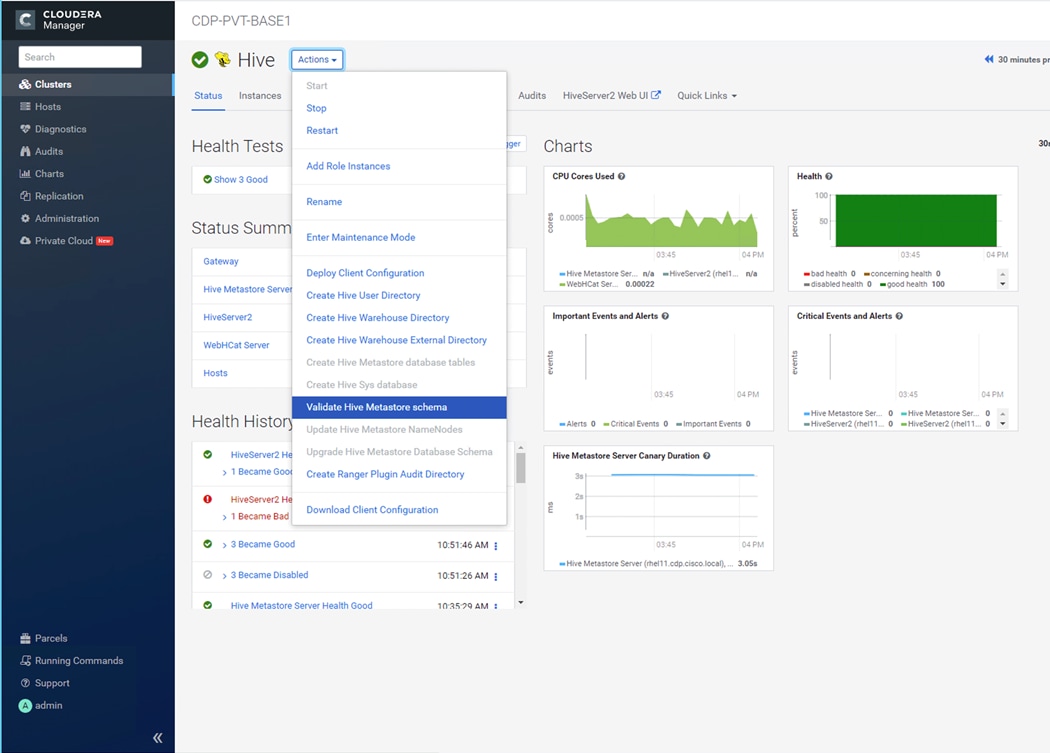Click the green Hive health status icon
The width and height of the screenshot is (1050, 753).
coord(200,60)
